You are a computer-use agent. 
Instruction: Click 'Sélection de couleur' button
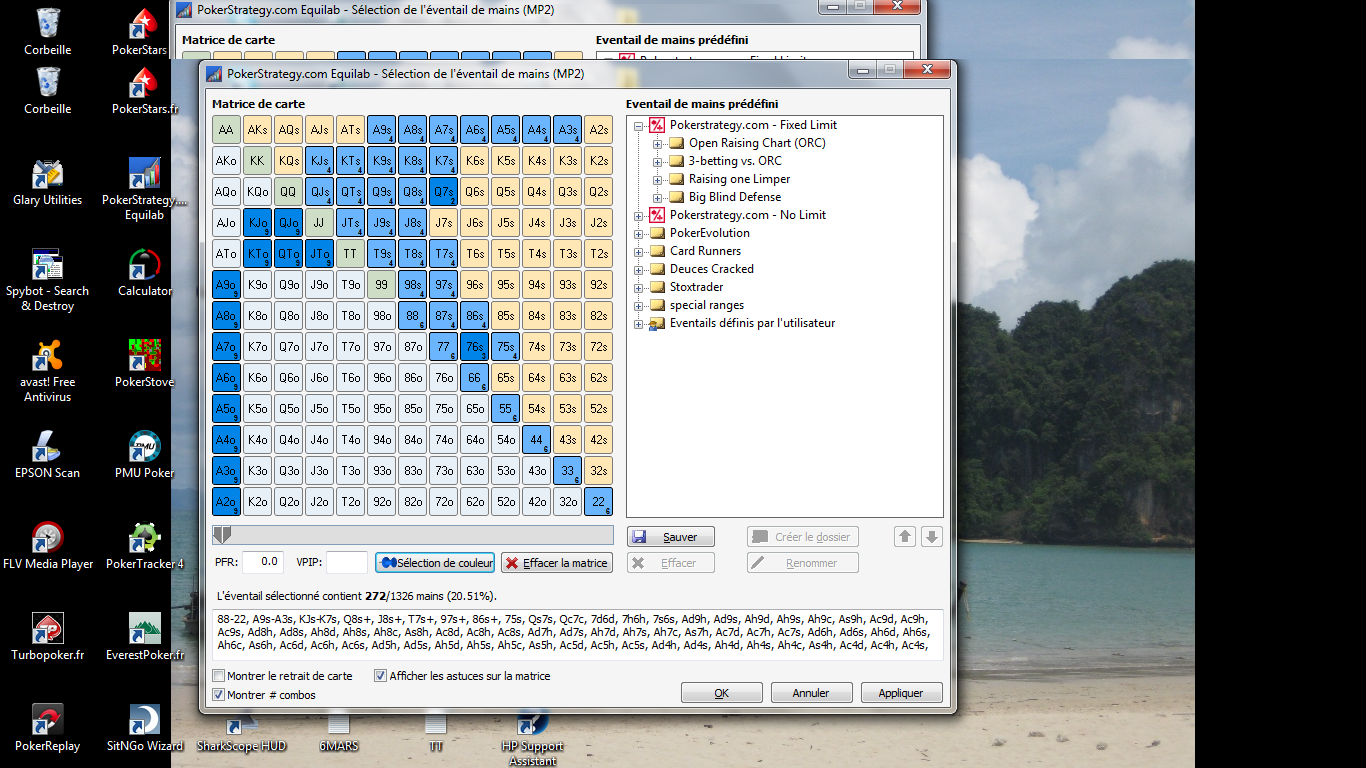[x=435, y=563]
